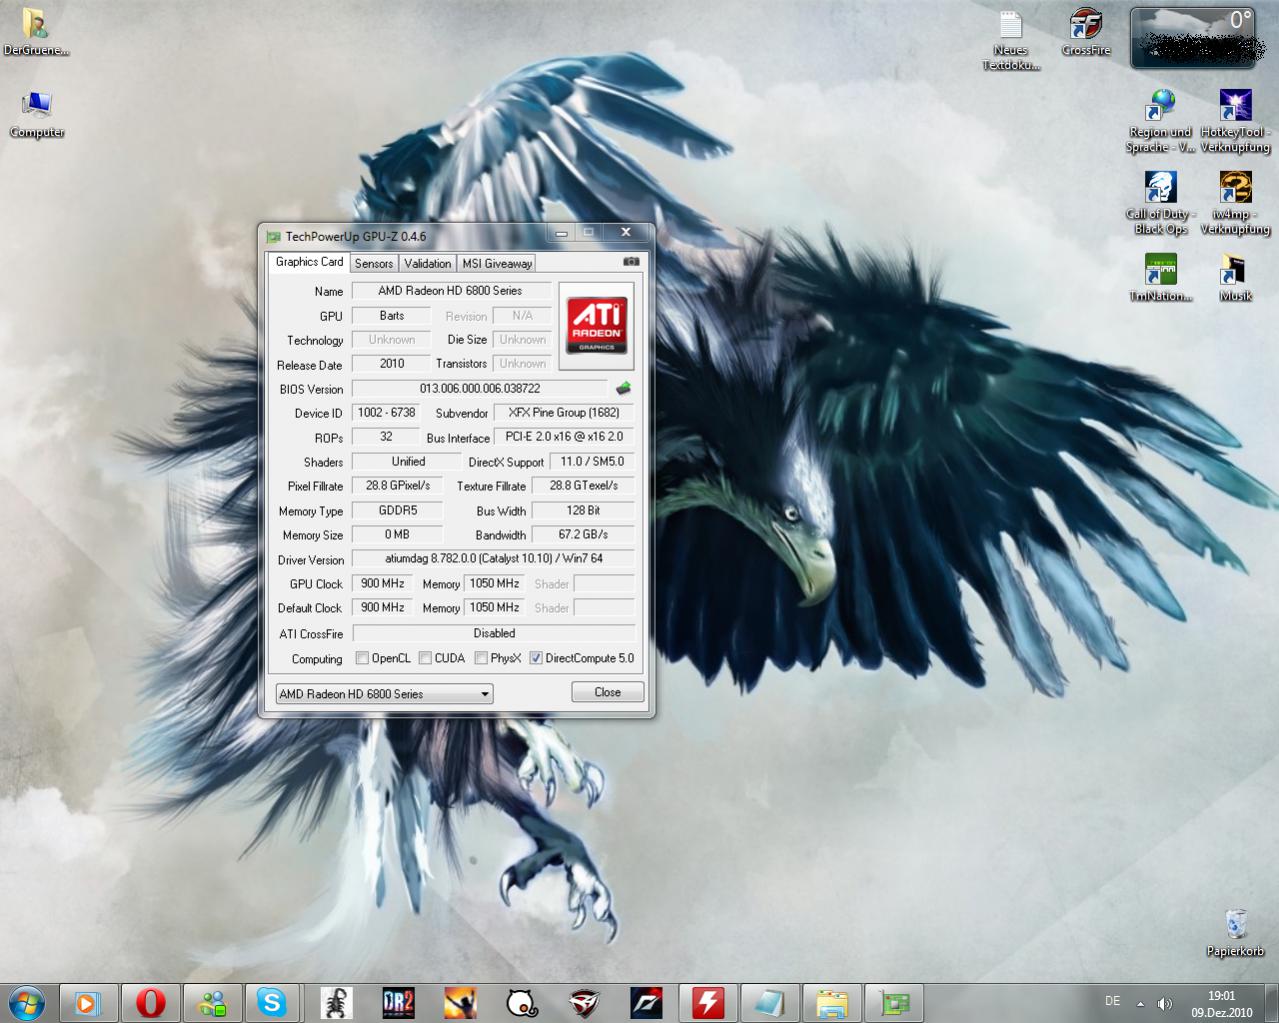Switch to the Sensors tab
The width and height of the screenshot is (1279, 1023).
pos(374,264)
